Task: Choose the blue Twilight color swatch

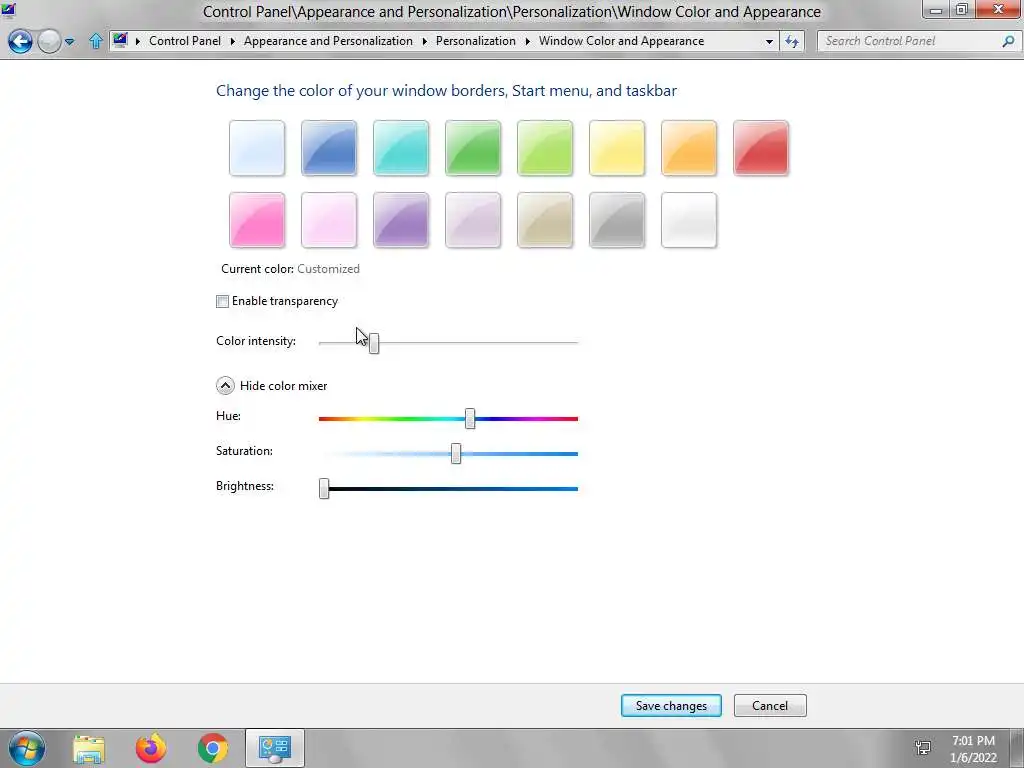Action: (328, 148)
